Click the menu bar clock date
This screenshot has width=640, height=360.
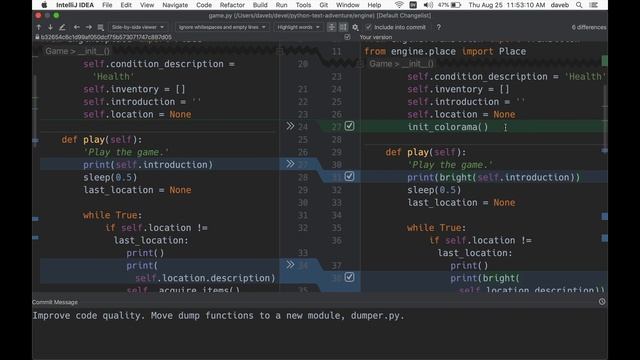coord(507,5)
